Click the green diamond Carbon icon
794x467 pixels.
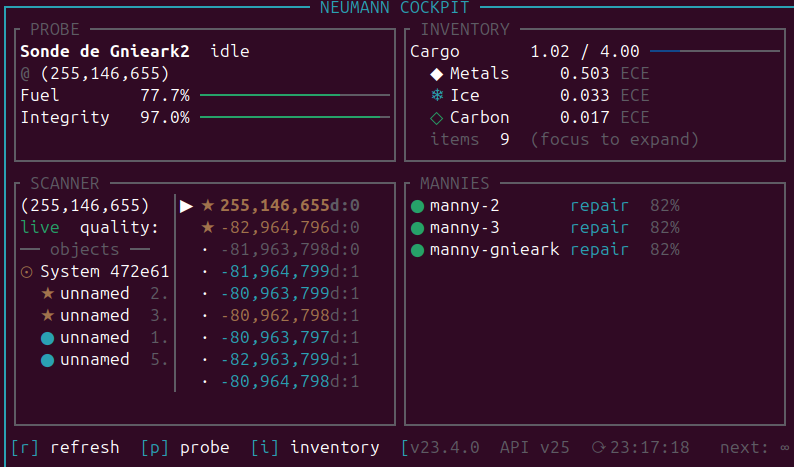click(x=436, y=118)
